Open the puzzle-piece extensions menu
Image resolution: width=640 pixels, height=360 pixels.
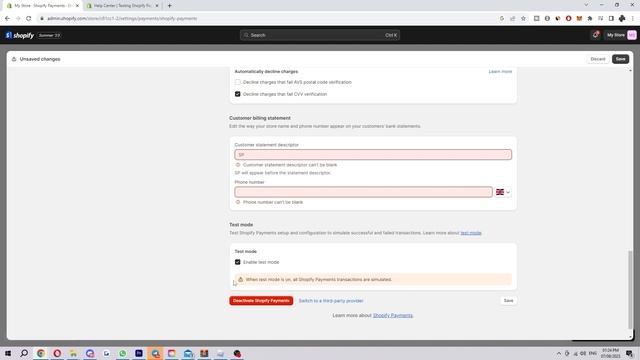coord(589,18)
